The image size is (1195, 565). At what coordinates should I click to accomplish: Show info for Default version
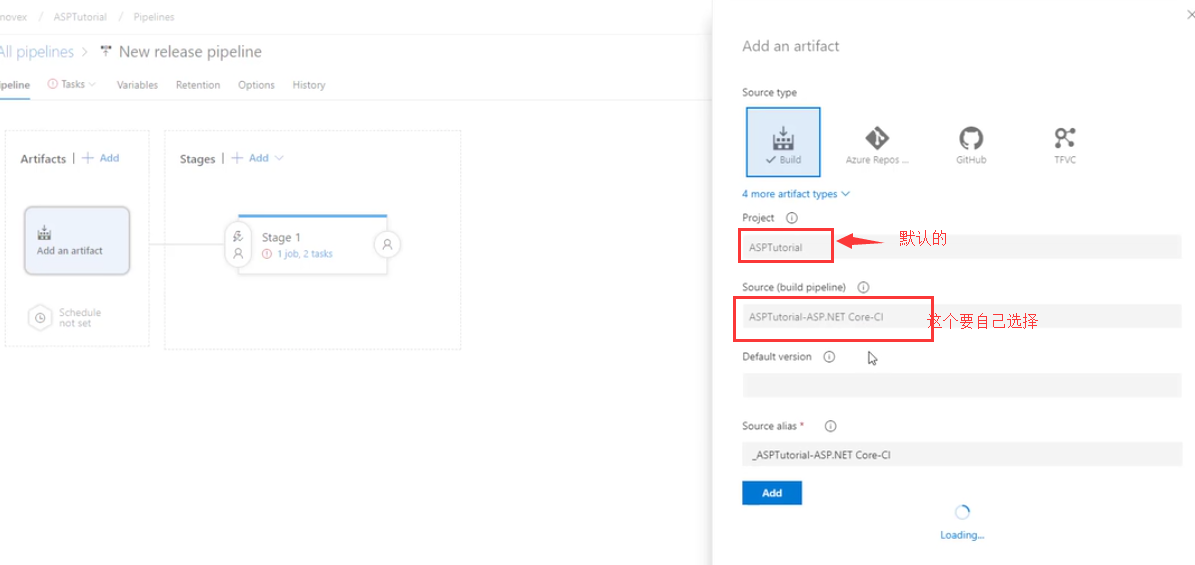tap(829, 356)
